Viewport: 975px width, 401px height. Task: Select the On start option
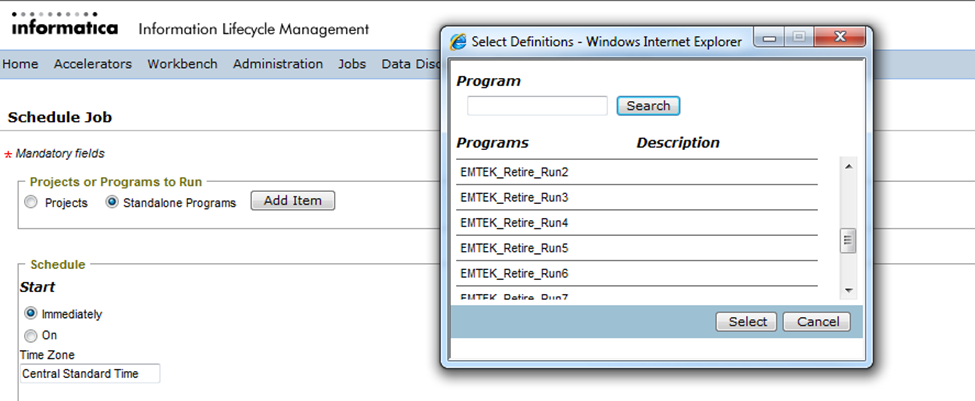(x=30, y=336)
